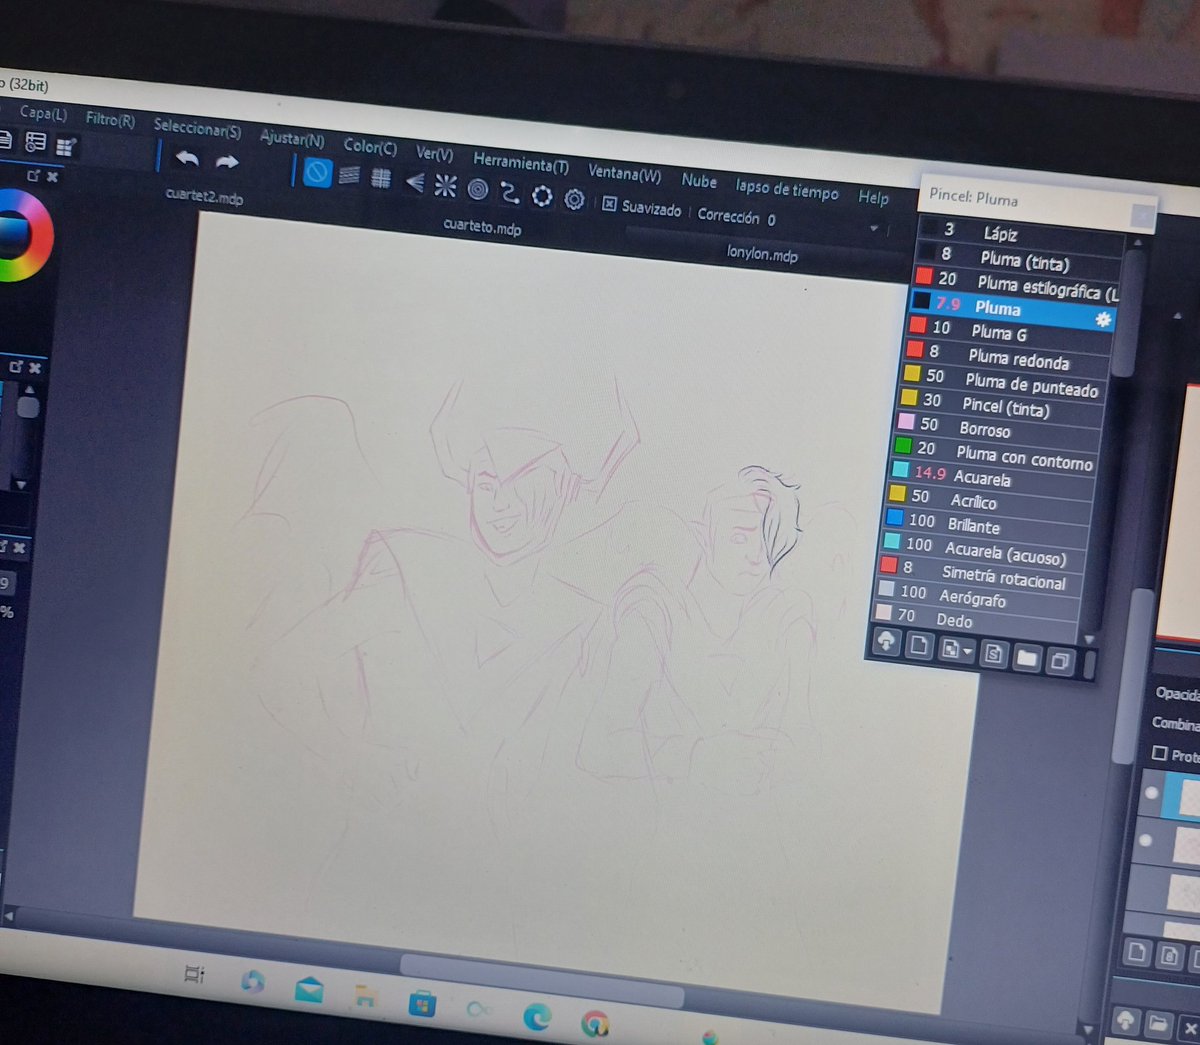This screenshot has height=1045, width=1200.
Task: Enable concentric circle snap guide
Action: (477, 189)
